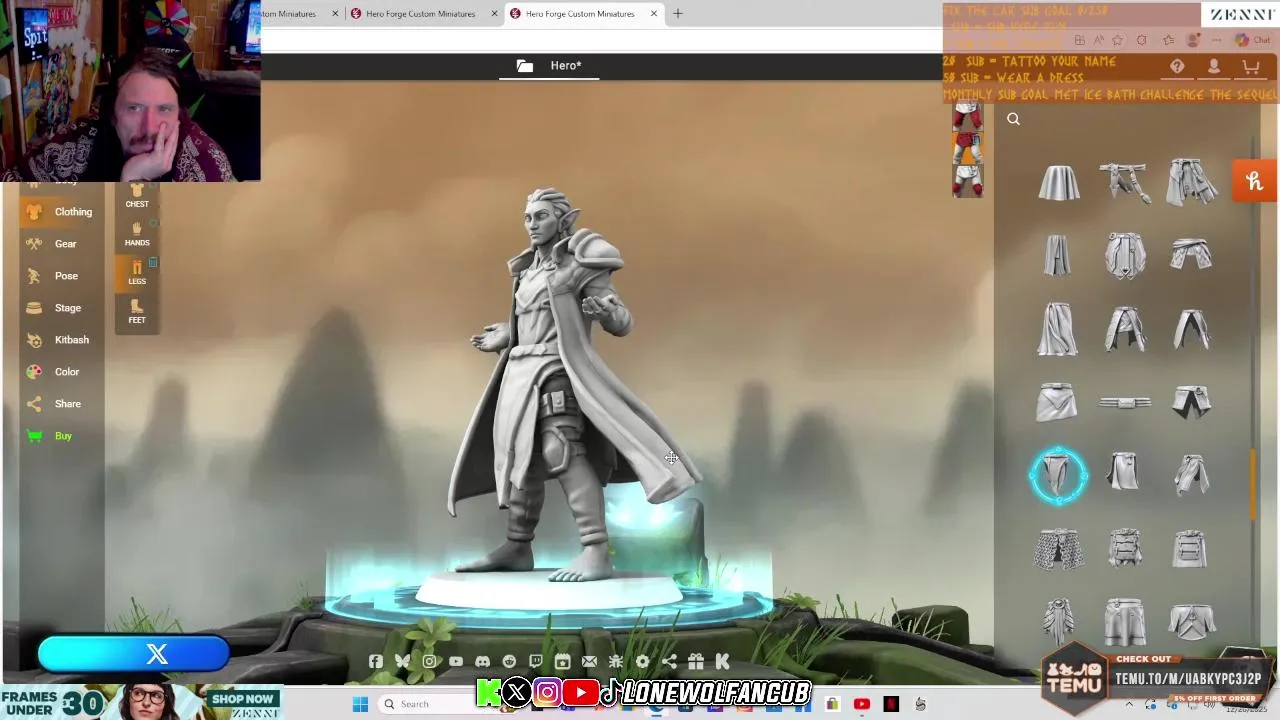The height and width of the screenshot is (720, 1280).
Task: Click the blue X banner button
Action: [x=134, y=654]
